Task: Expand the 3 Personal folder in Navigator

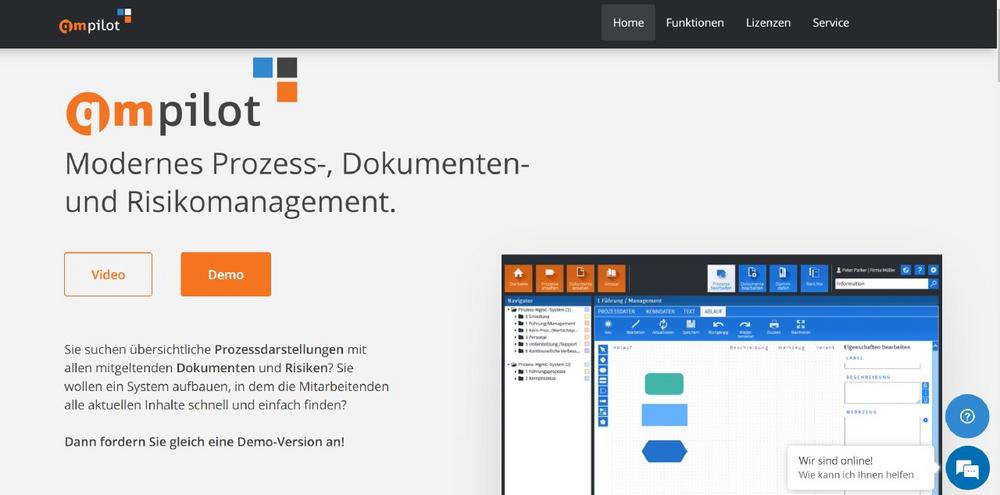Action: (x=518, y=337)
